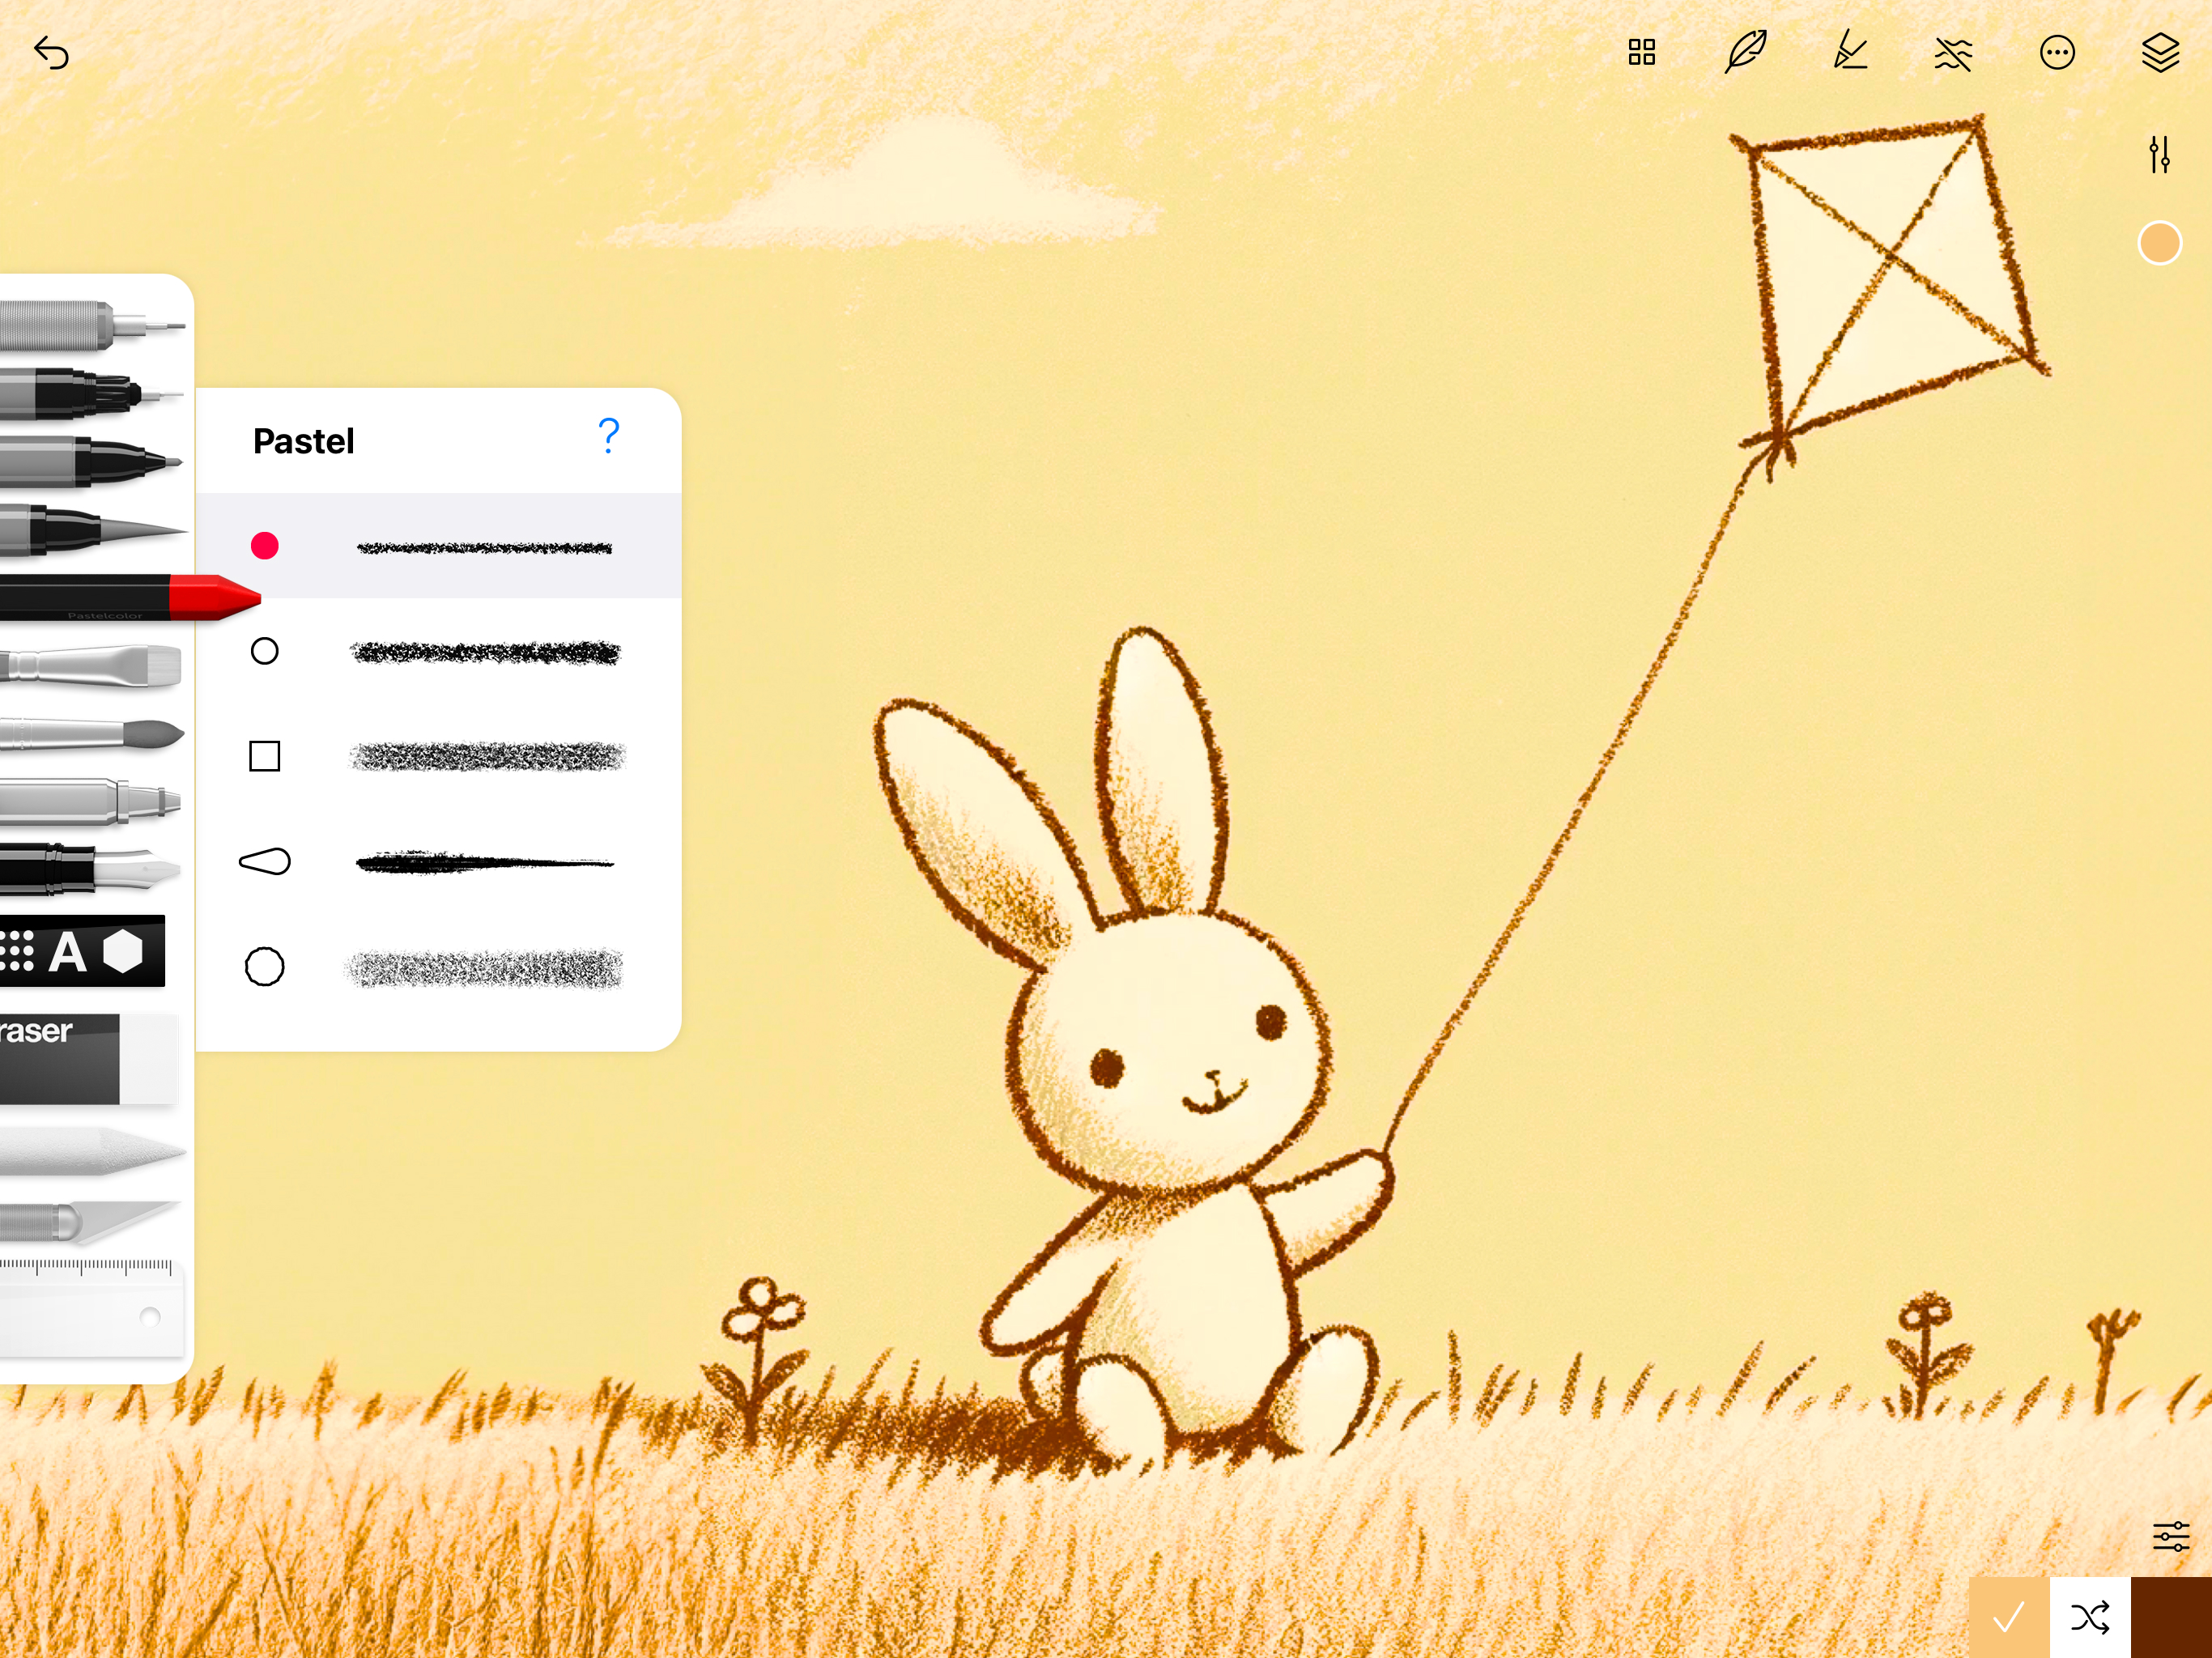Open the gallery grid view icon
The image size is (2212, 1658).
(1642, 52)
